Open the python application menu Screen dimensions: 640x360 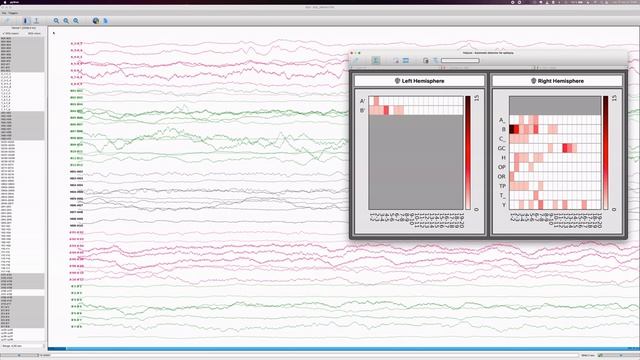point(14,2)
